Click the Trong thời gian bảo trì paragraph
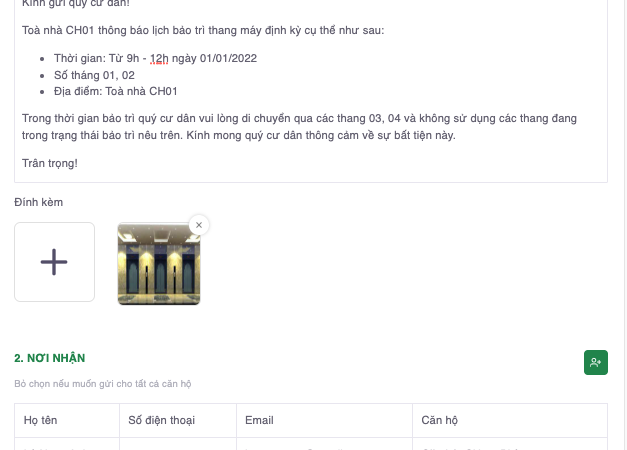This screenshot has width=627, height=450. click(x=299, y=127)
